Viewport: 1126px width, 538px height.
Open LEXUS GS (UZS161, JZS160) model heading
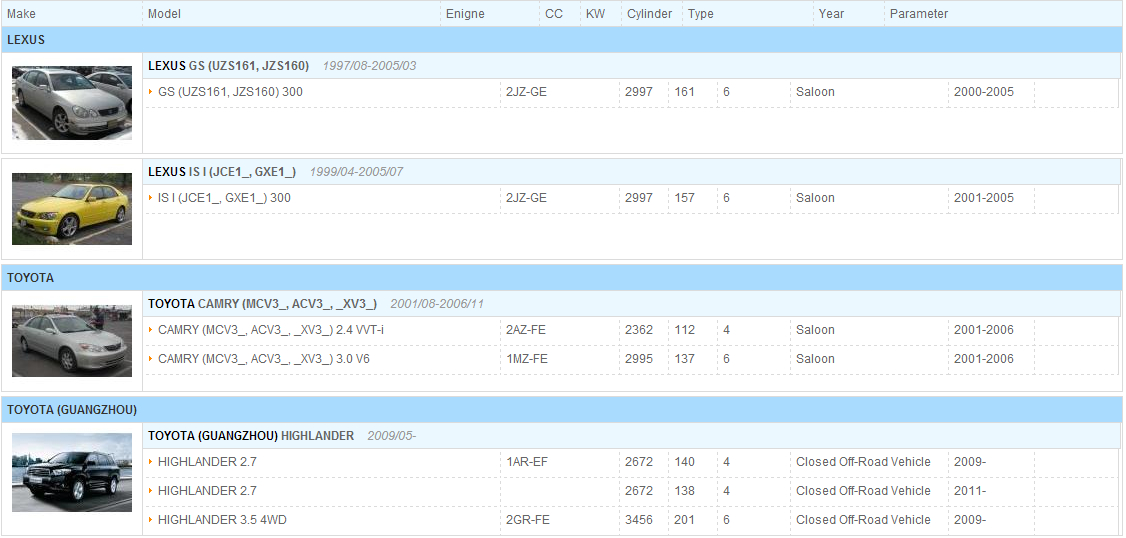pyautogui.click(x=228, y=66)
